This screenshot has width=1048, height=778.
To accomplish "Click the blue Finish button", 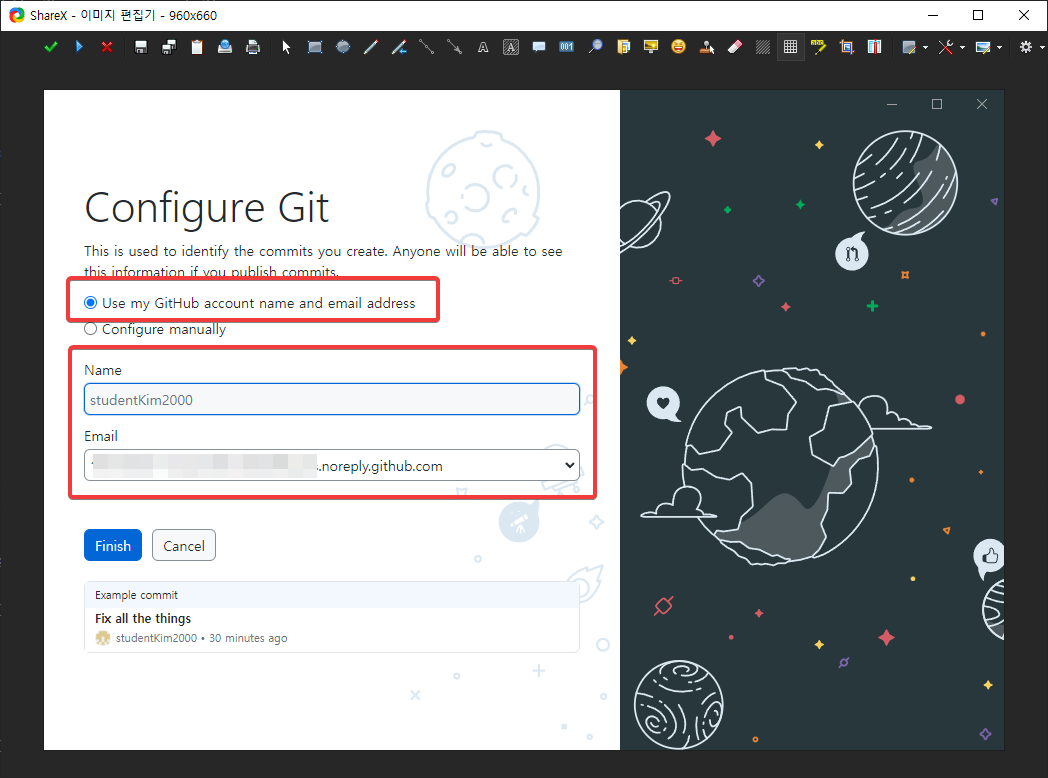I will pos(113,545).
